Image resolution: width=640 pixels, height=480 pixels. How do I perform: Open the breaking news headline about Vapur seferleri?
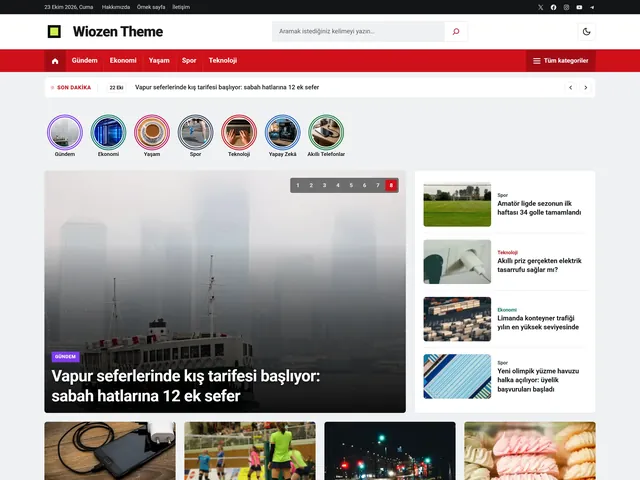click(227, 87)
